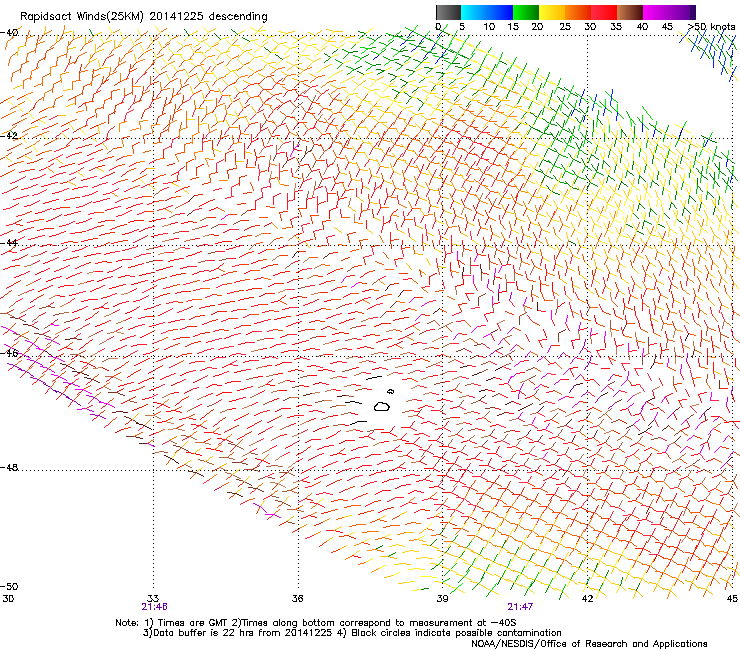Screen dimensions: 740x650
Task: Click the cyan-blue 5-15 knots legend segment
Action: point(487,12)
